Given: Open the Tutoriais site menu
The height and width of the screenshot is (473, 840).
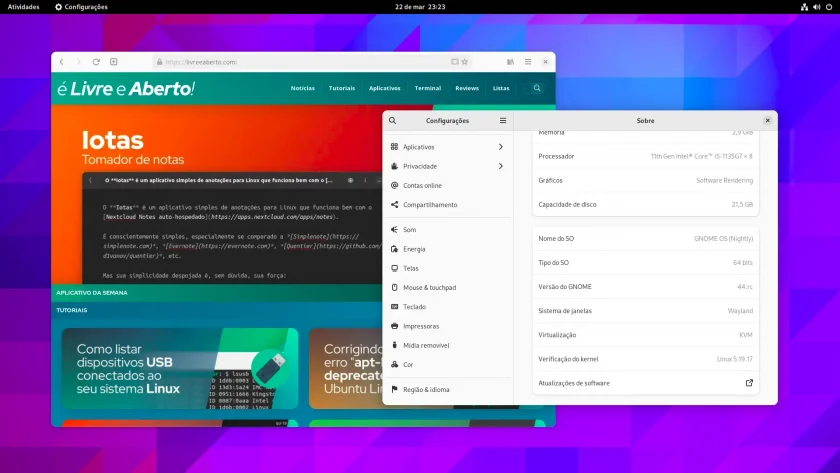Looking at the screenshot, I should 342,88.
